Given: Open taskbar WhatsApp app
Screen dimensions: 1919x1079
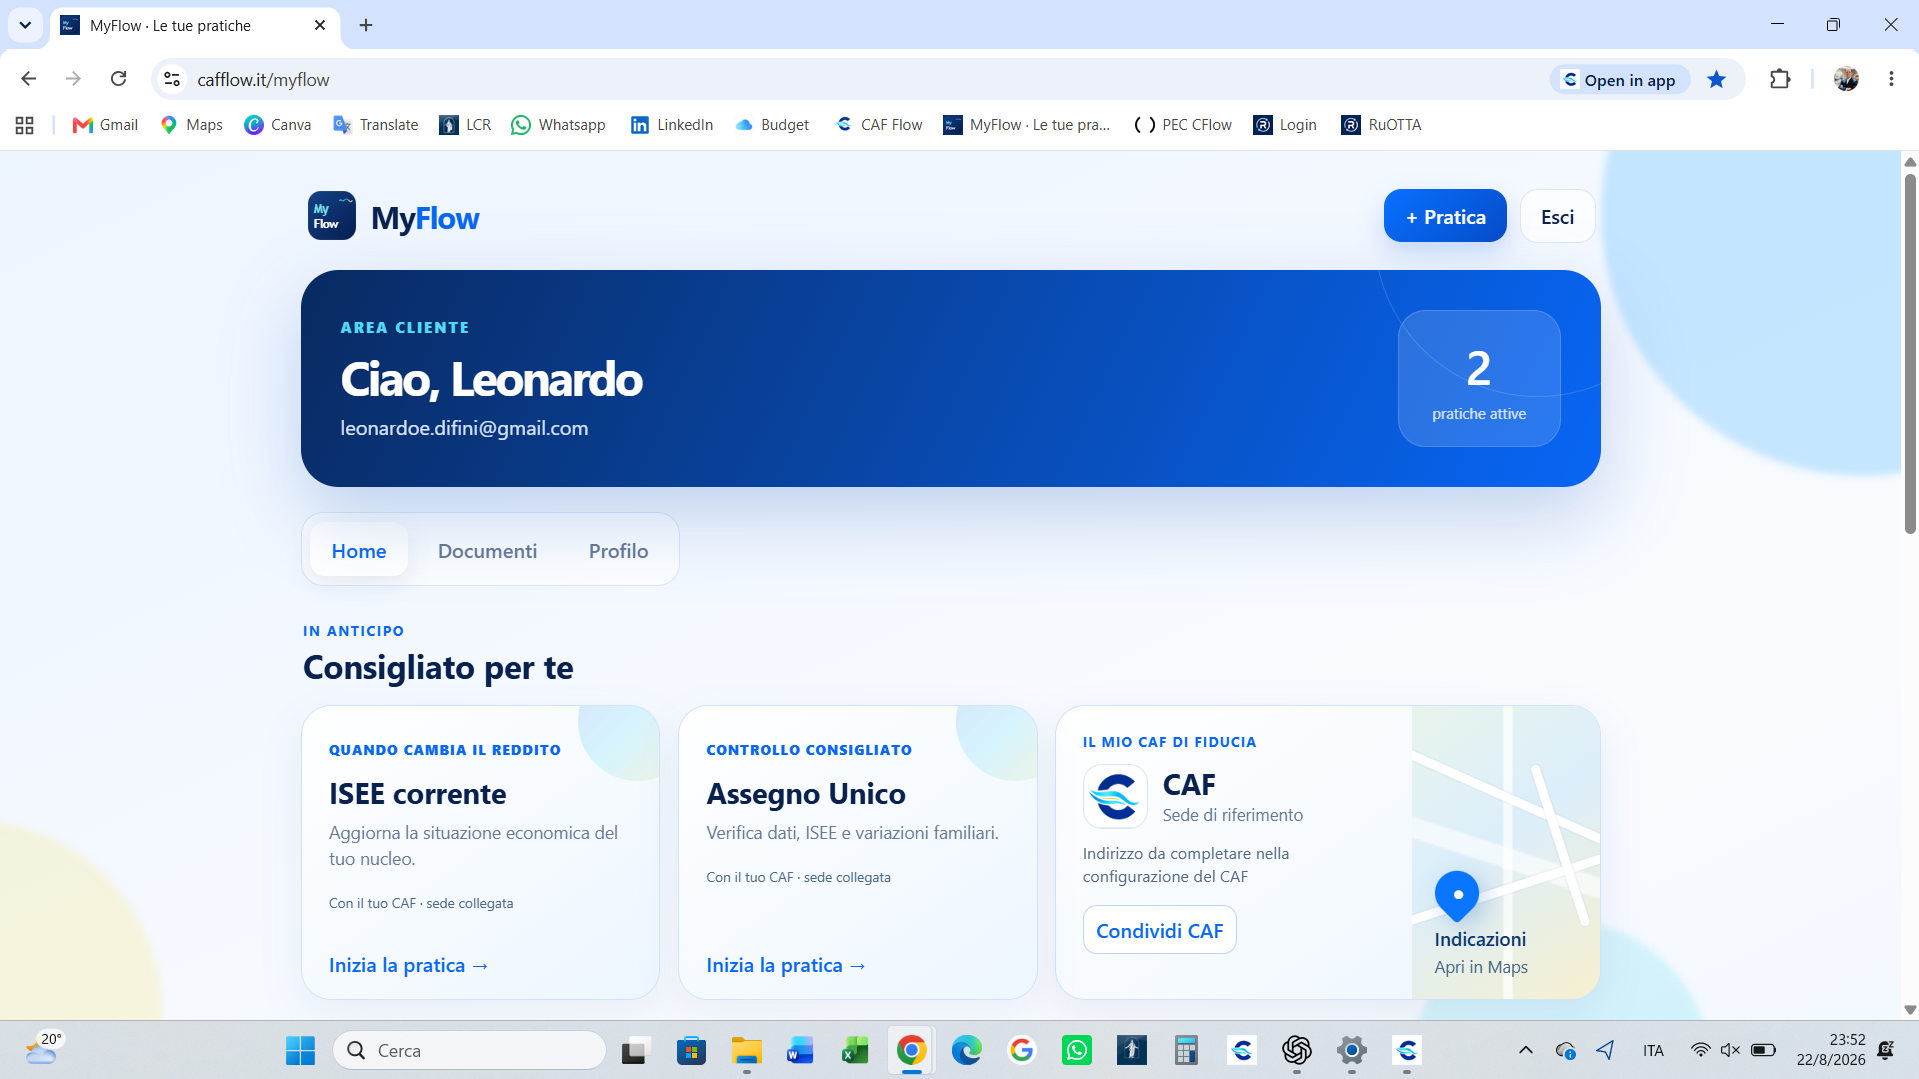Looking at the screenshot, I should click(x=1076, y=1050).
